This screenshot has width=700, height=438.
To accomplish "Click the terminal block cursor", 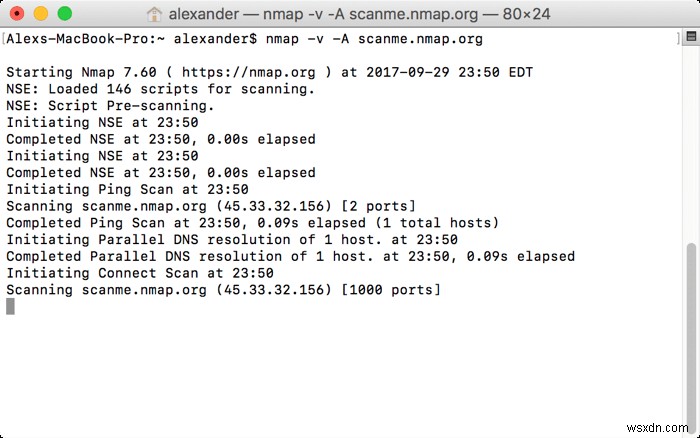I will click(10, 306).
